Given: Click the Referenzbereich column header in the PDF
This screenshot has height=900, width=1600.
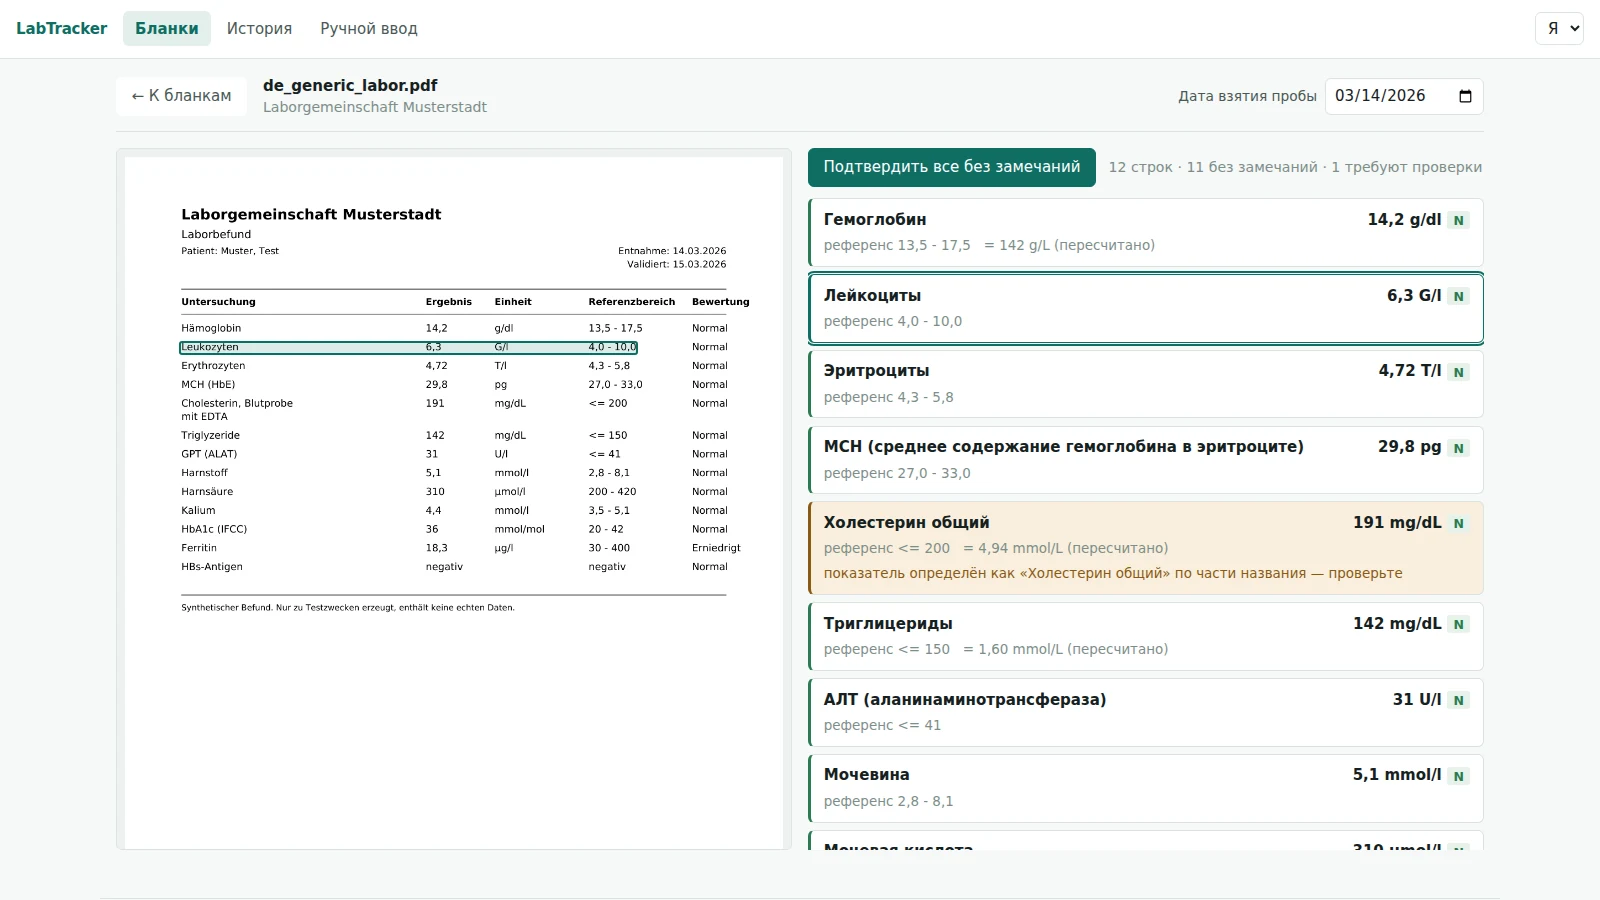Looking at the screenshot, I should (x=632, y=302).
